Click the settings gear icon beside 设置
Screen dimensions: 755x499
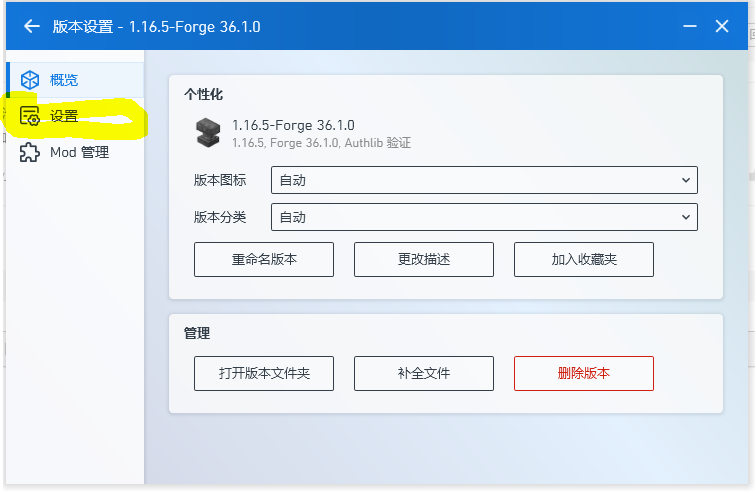tap(29, 116)
